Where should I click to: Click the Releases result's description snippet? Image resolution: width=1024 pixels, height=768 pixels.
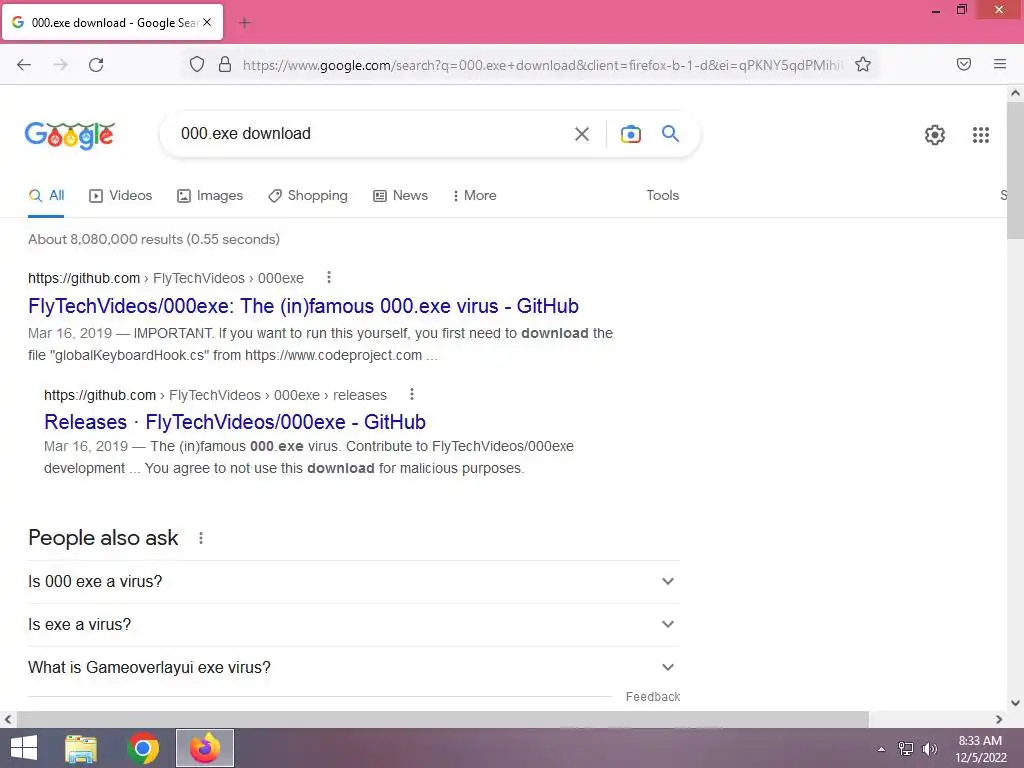point(309,458)
